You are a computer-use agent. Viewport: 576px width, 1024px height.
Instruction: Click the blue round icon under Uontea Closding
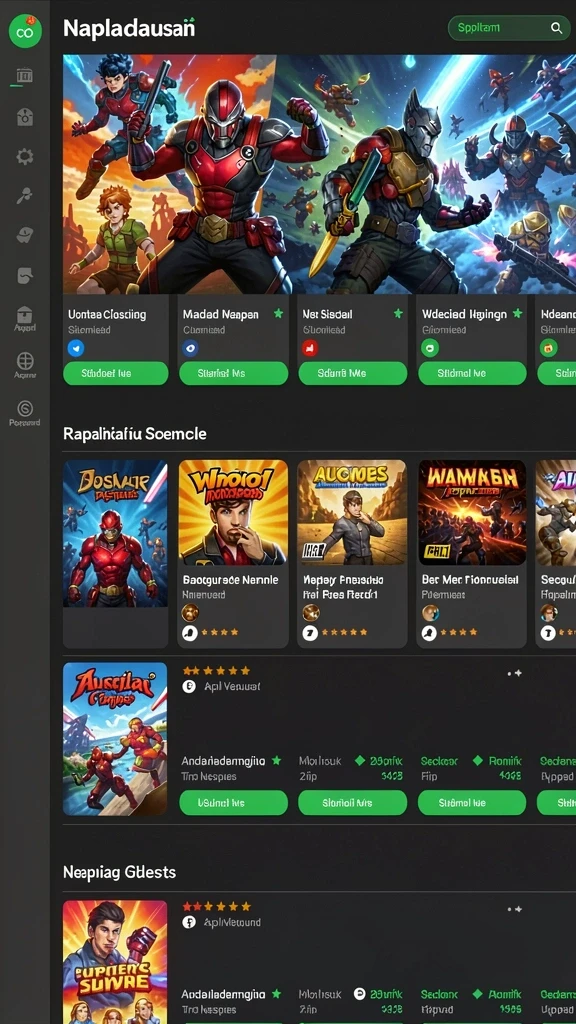(76, 348)
